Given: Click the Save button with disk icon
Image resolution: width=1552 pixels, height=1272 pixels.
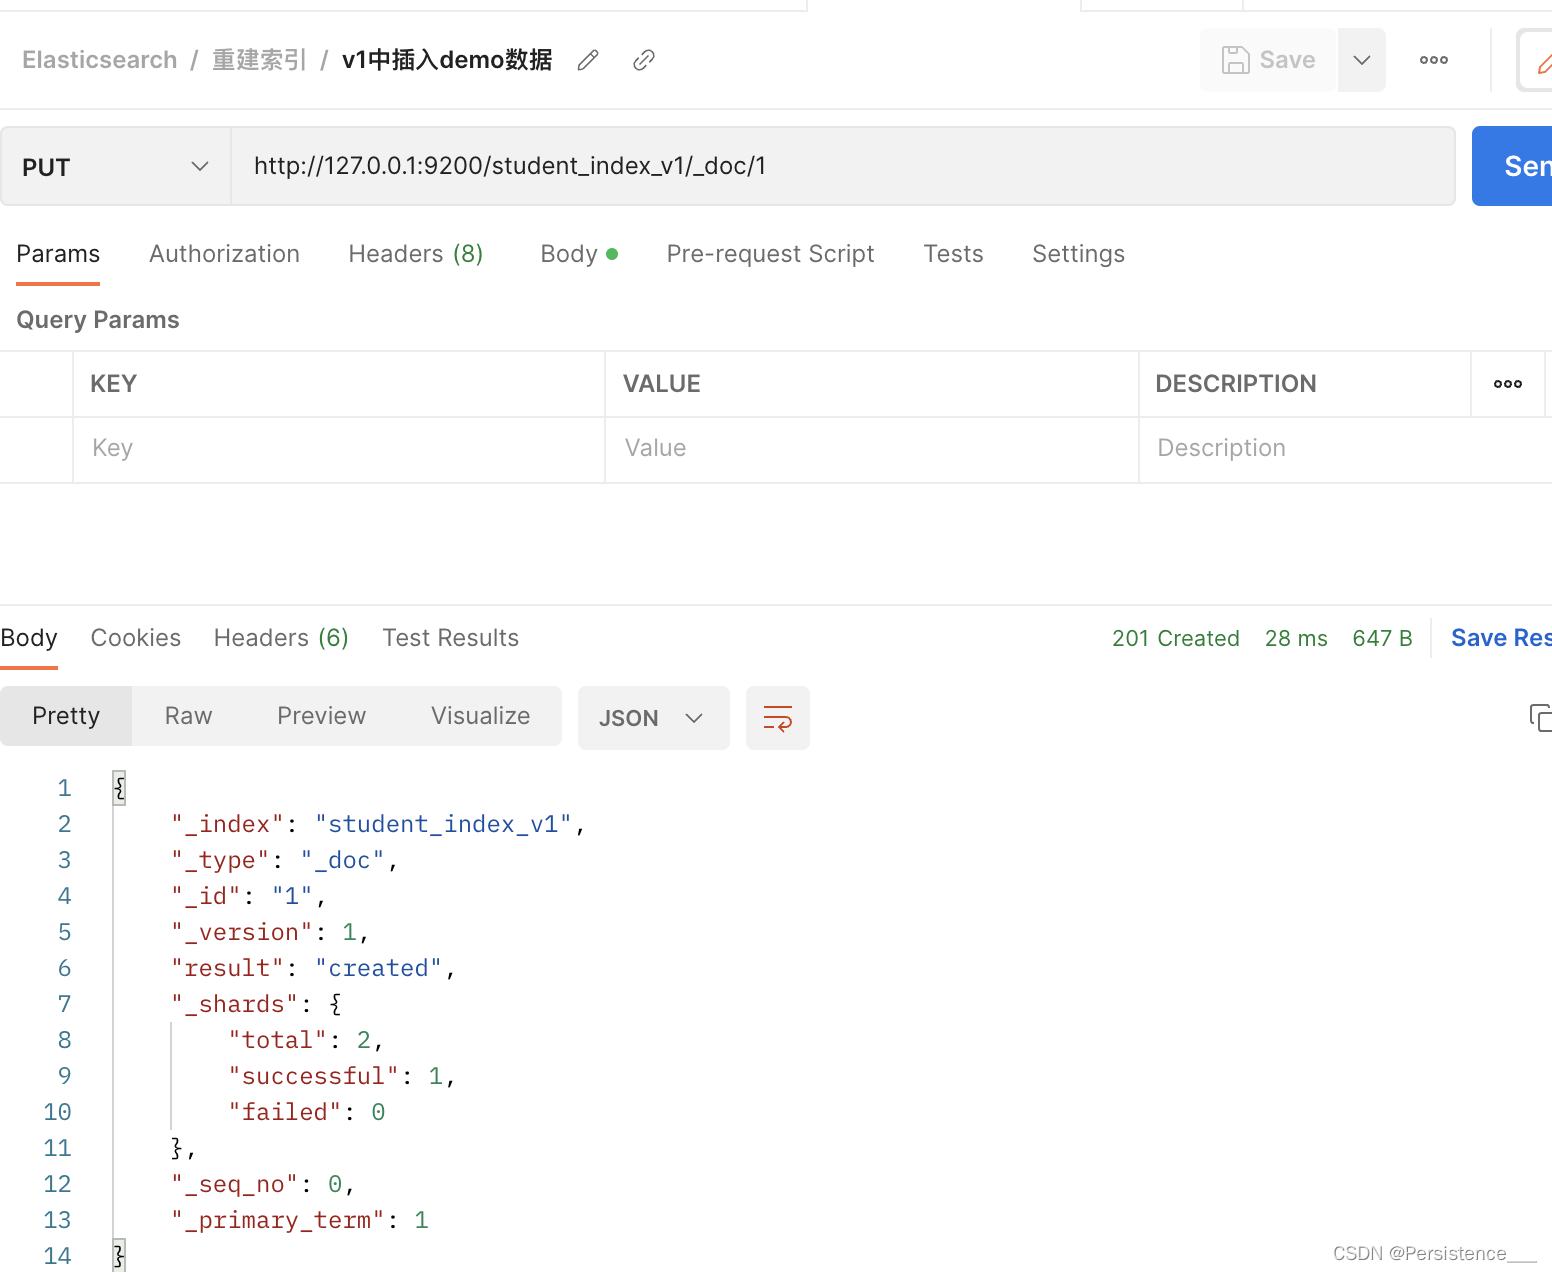Looking at the screenshot, I should coord(1268,60).
